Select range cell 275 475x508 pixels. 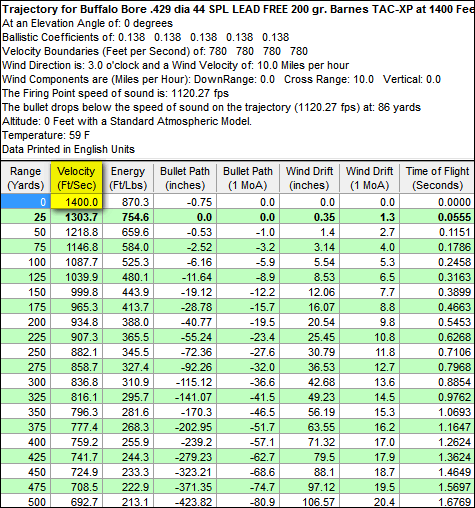pos(25,367)
